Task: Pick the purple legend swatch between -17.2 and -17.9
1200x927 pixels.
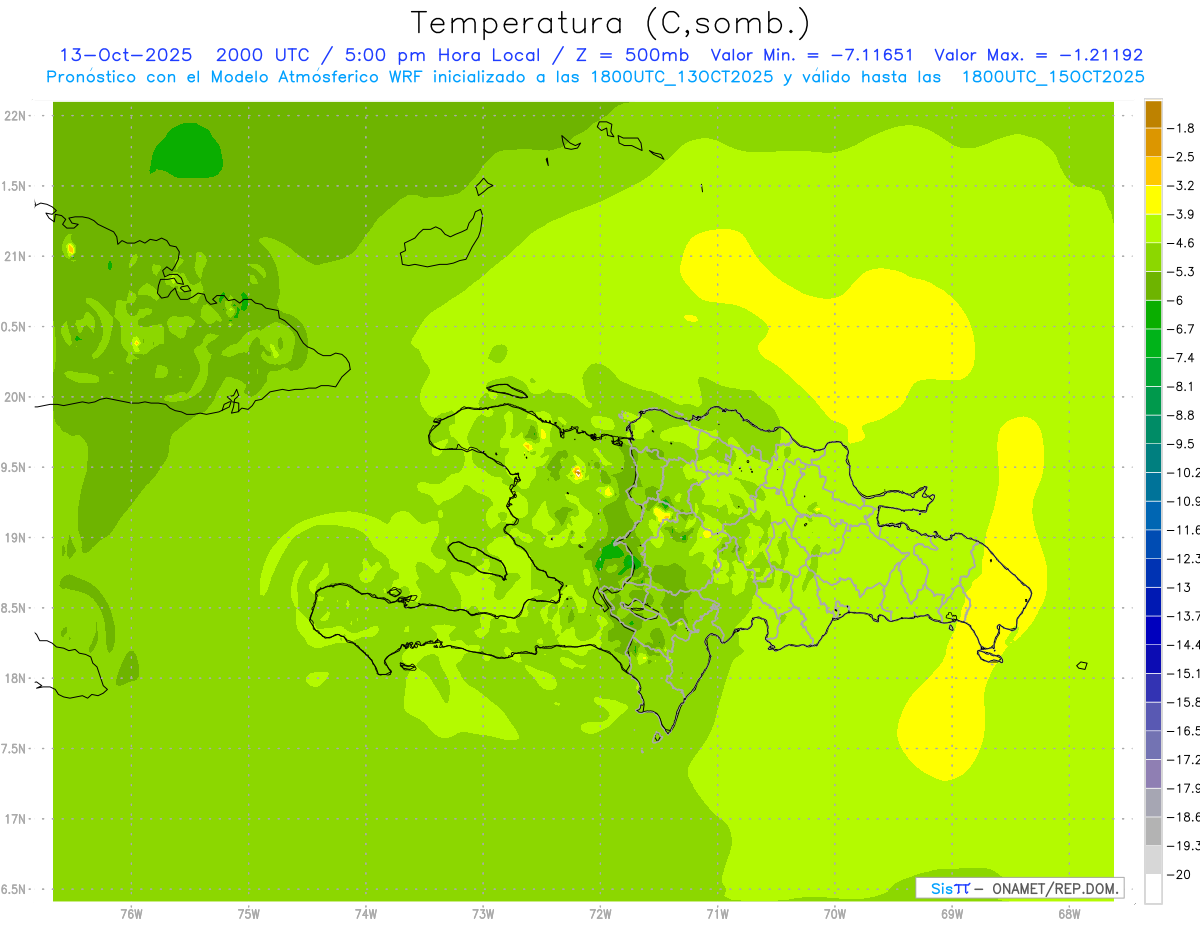Action: [x=1153, y=774]
